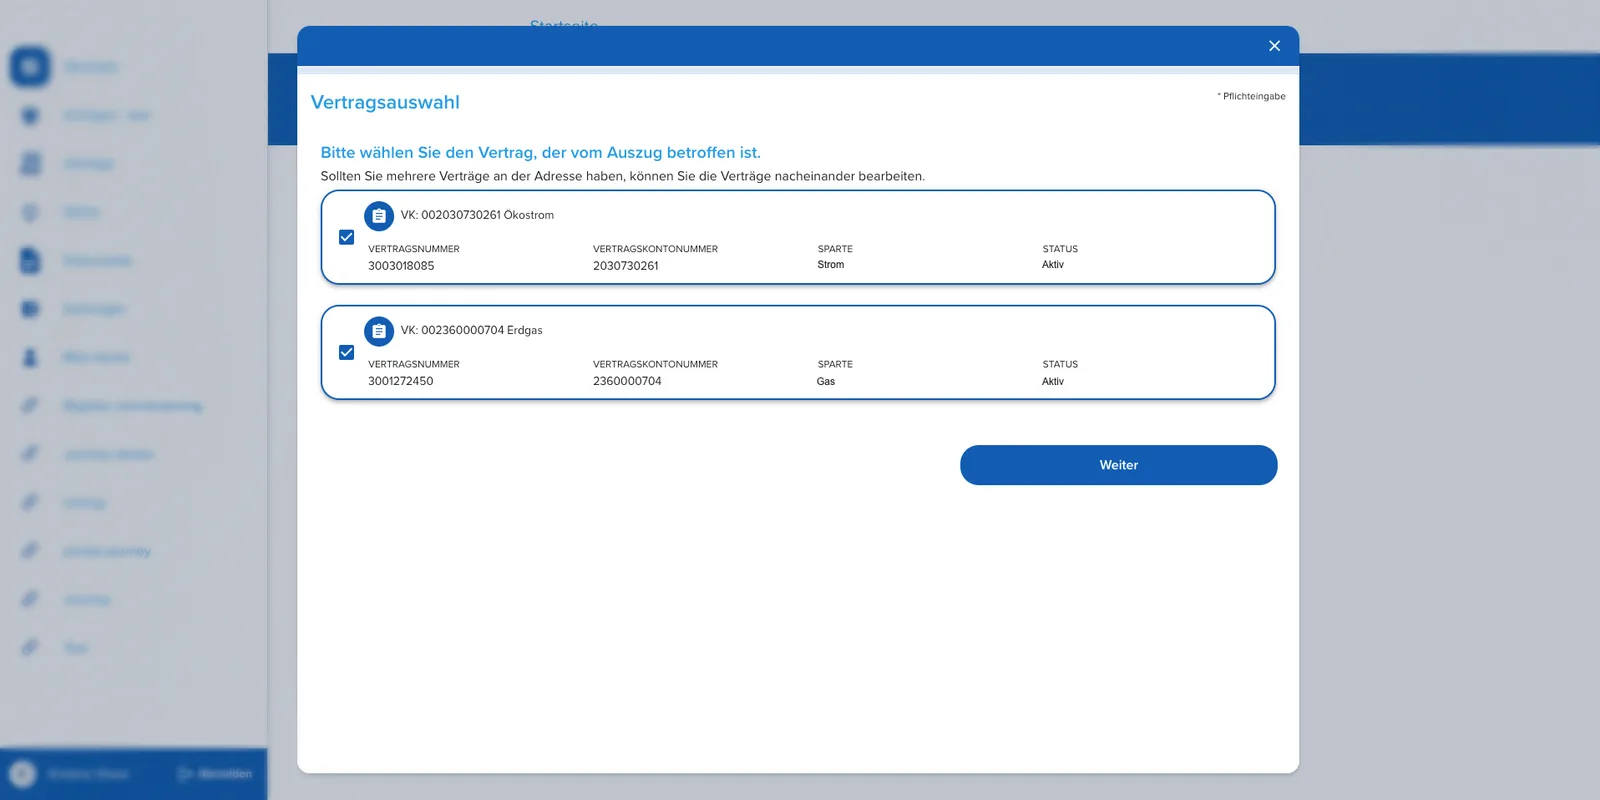Click account number 2360000704
This screenshot has height=800, width=1600.
[627, 381]
